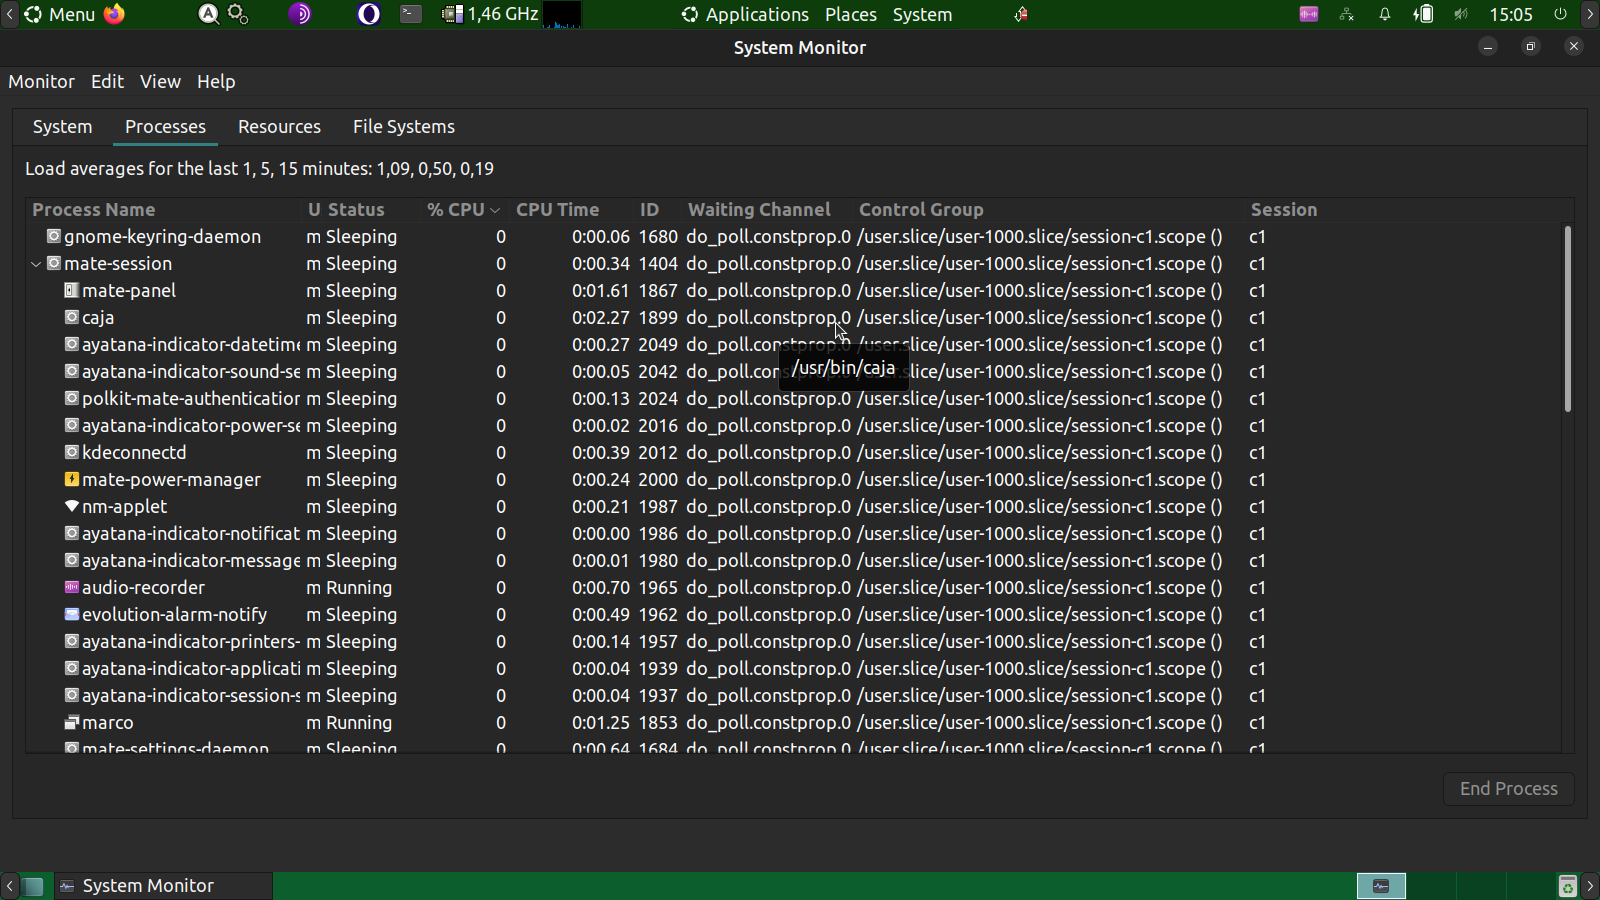Click the audio recorder tray icon
This screenshot has width=1600, height=900.
[1308, 14]
